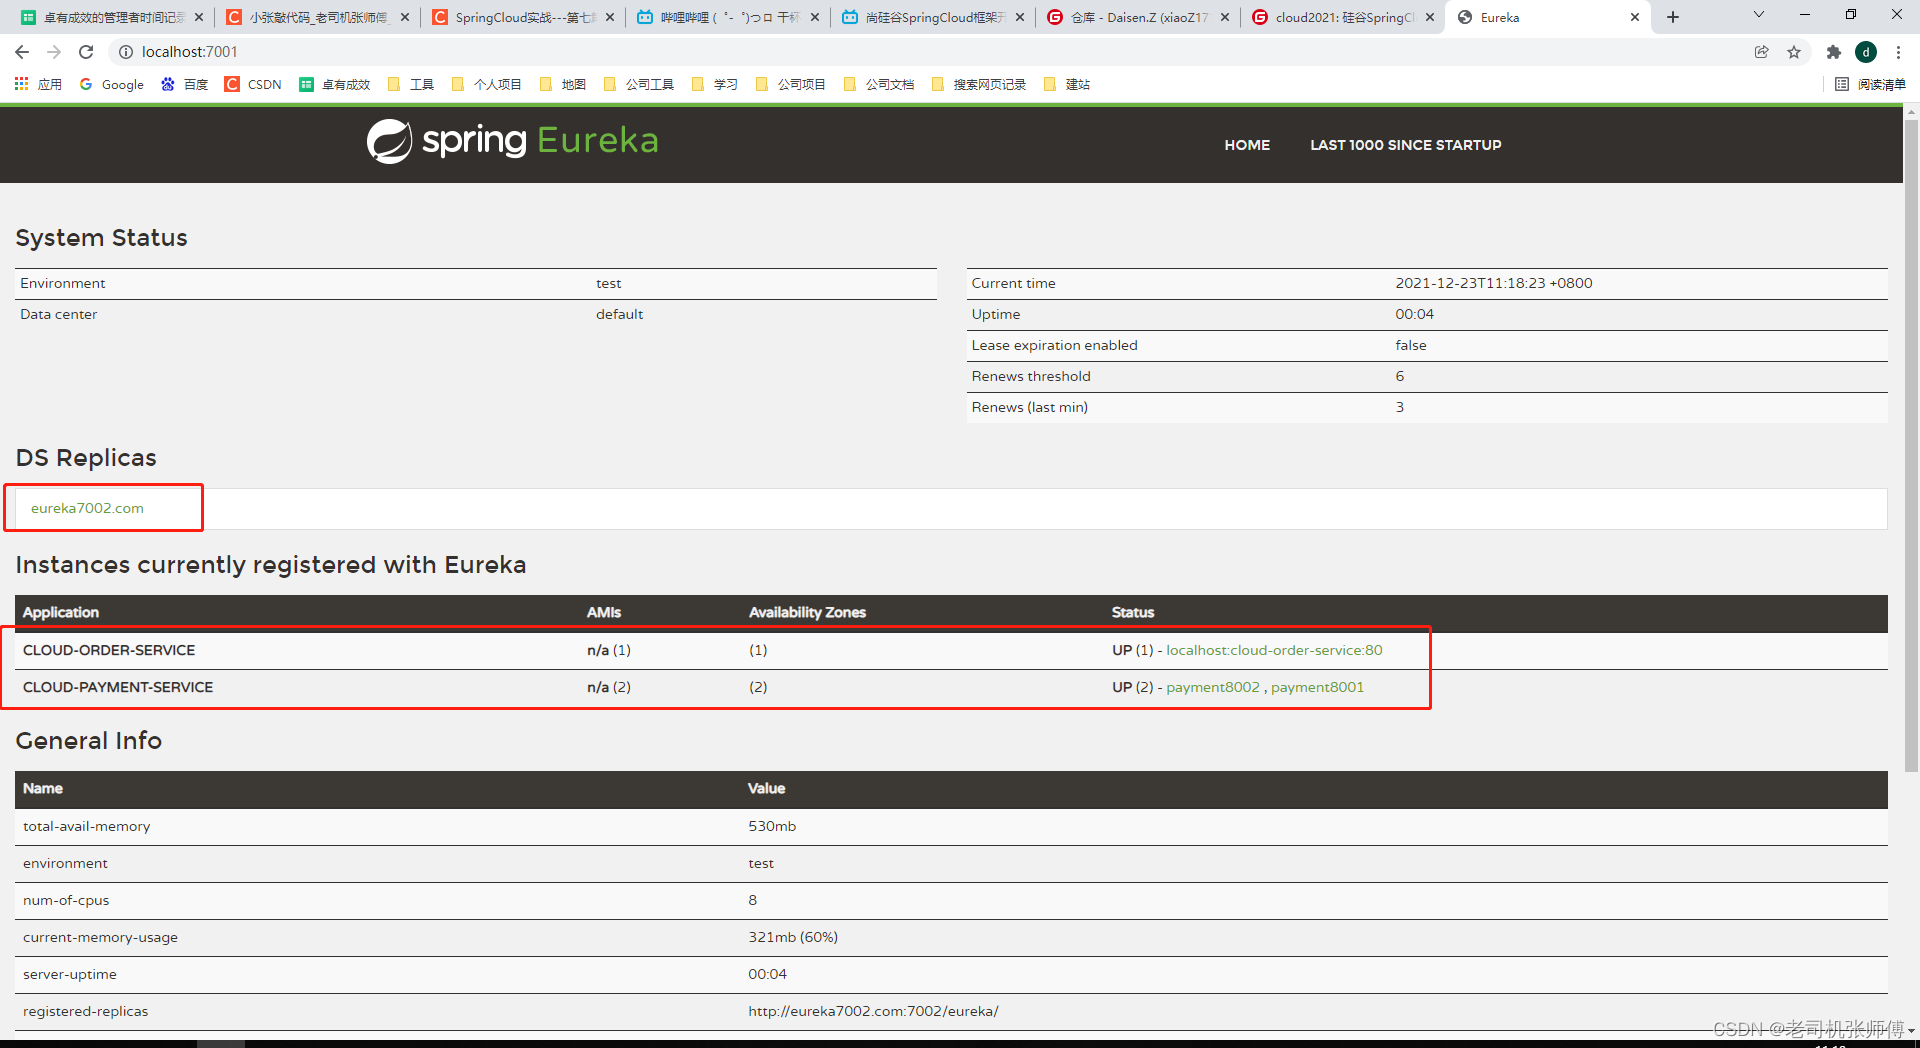Open the 公司项目 bookmark folder
Screen dimensions: 1920x1048
coord(791,84)
